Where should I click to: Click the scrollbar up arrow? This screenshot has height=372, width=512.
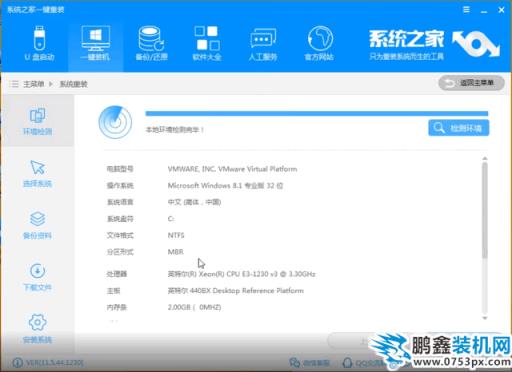click(x=485, y=159)
